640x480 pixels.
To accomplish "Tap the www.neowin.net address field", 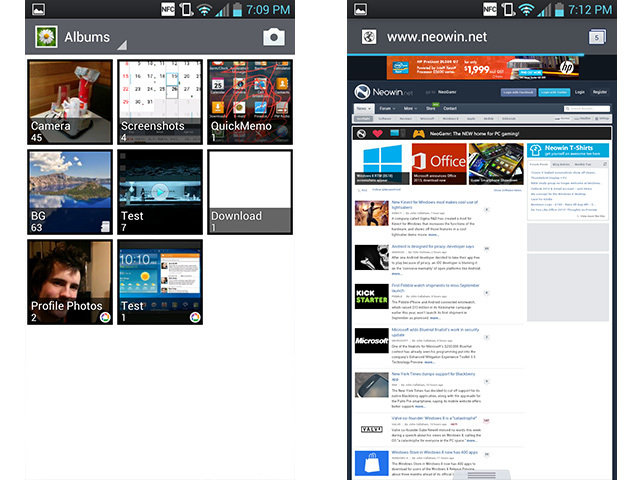I will (x=437, y=37).
